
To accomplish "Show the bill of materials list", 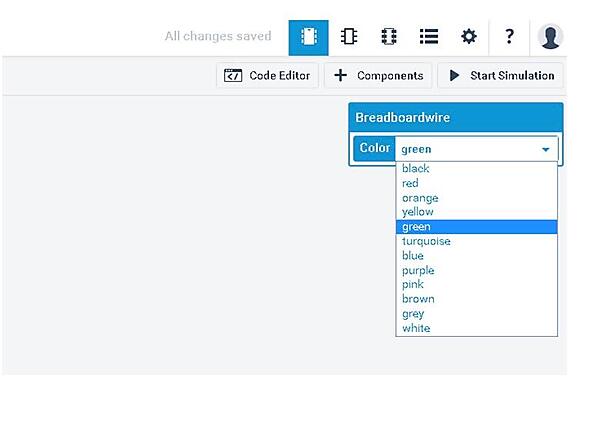I will tap(429, 37).
